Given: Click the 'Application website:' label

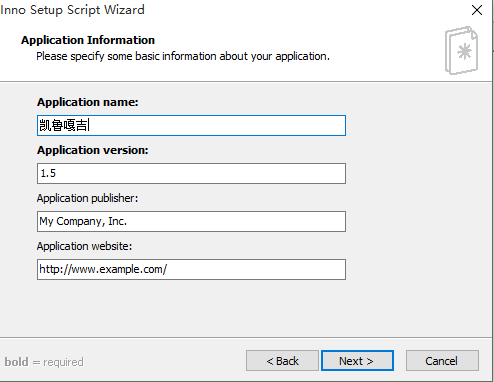Looking at the screenshot, I should [x=84, y=246].
